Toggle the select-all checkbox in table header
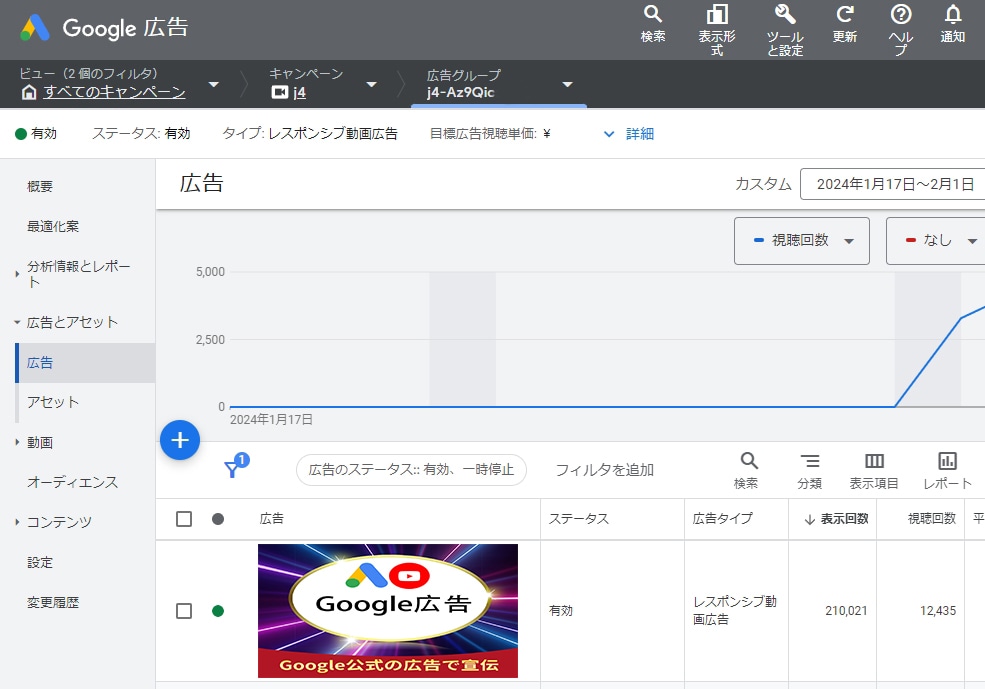 184,519
